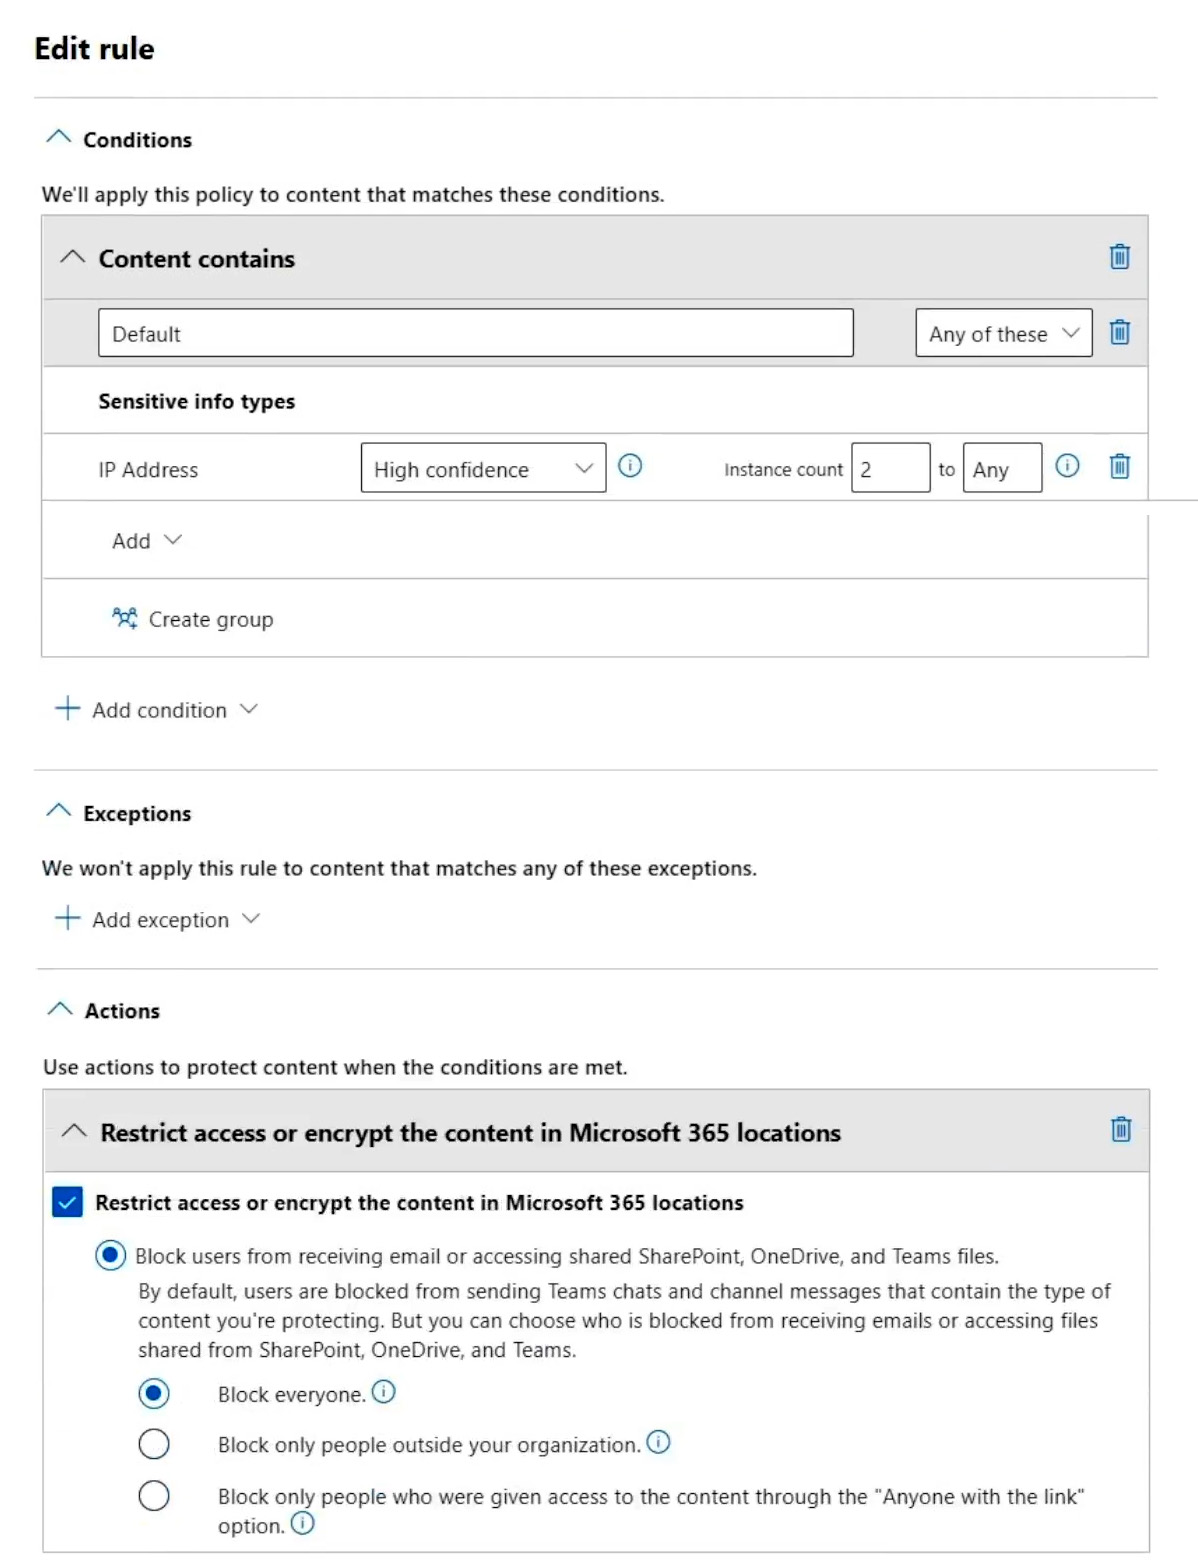The width and height of the screenshot is (1198, 1568).
Task: Show info for High confidence level
Action: click(630, 466)
